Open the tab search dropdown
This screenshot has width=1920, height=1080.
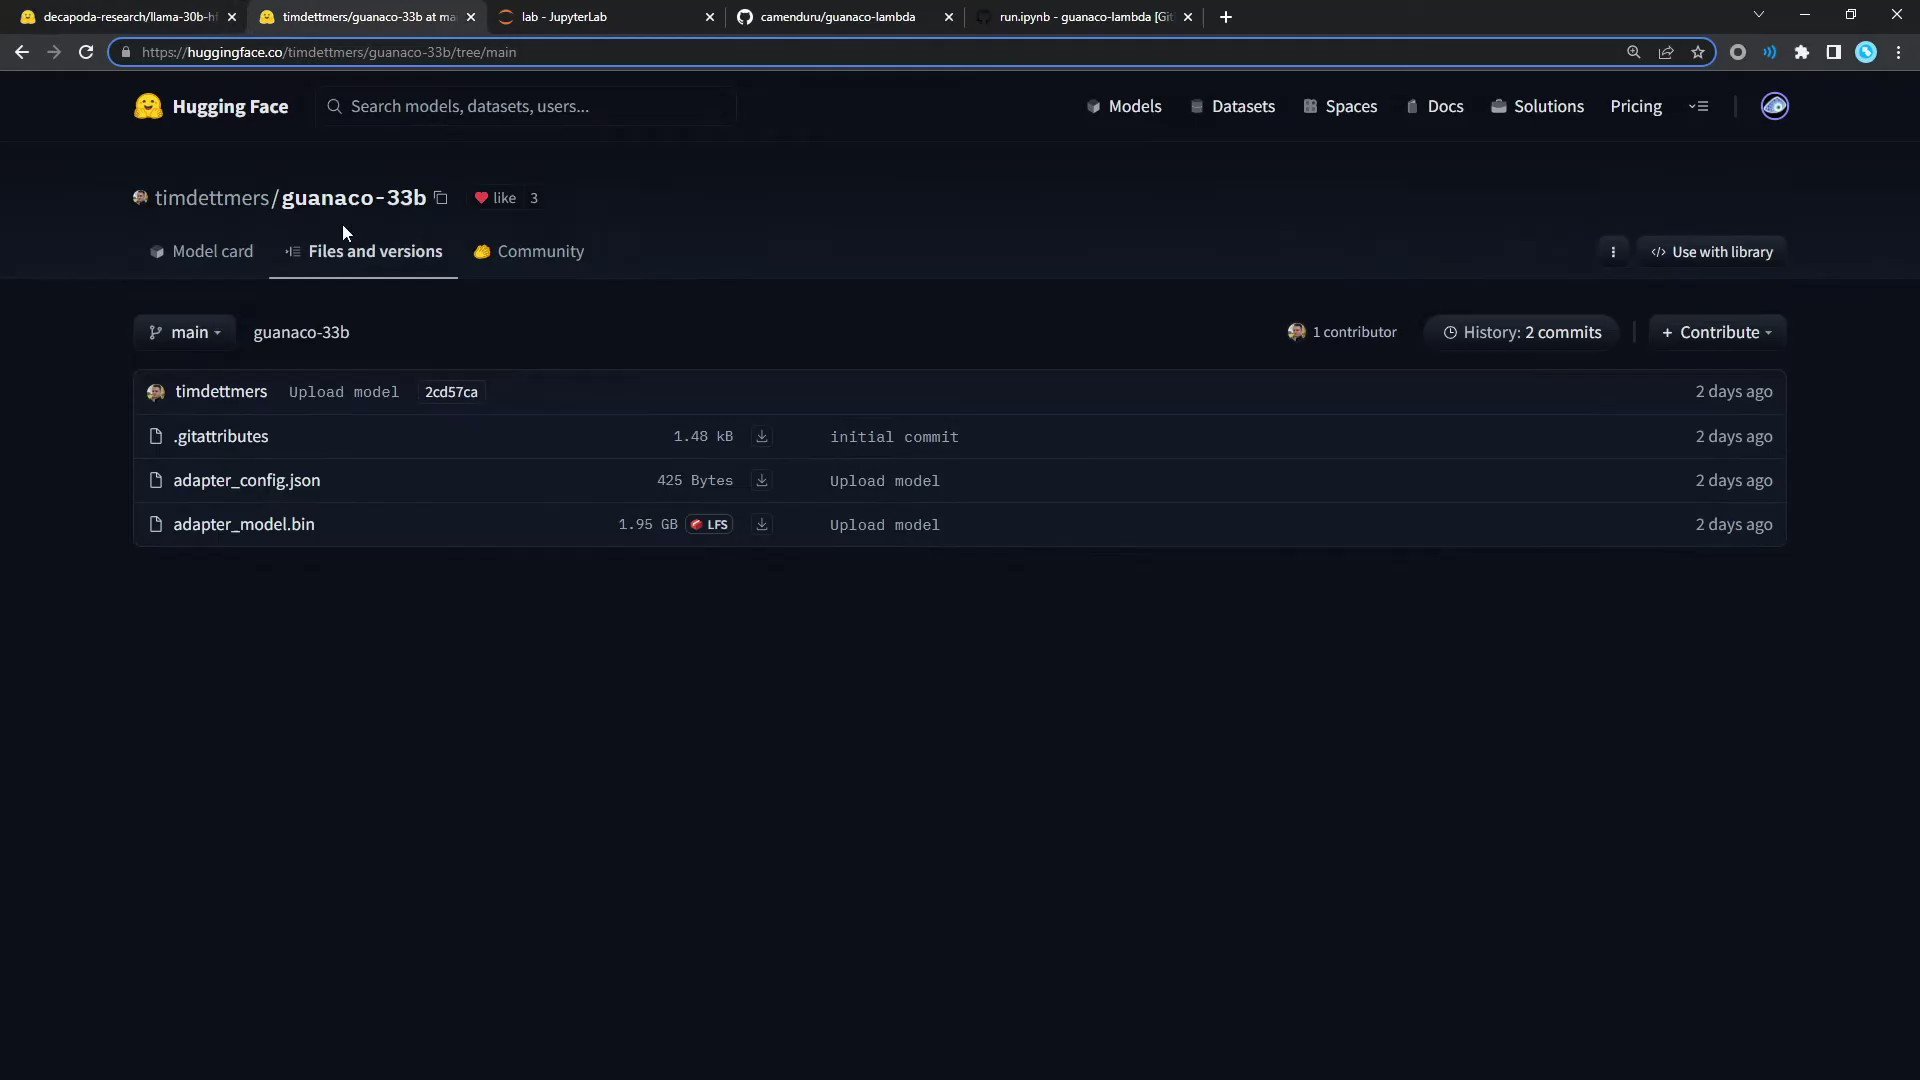pos(1759,15)
